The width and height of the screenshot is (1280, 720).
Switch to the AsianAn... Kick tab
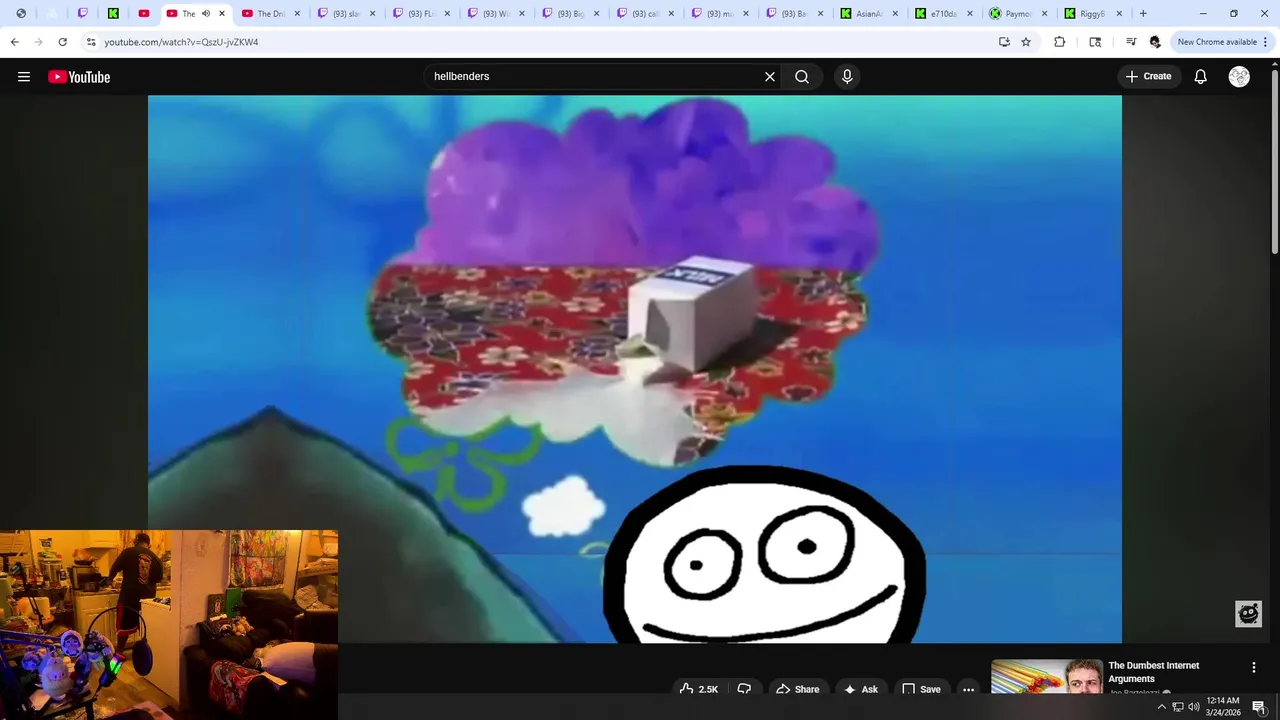pyautogui.click(x=866, y=14)
